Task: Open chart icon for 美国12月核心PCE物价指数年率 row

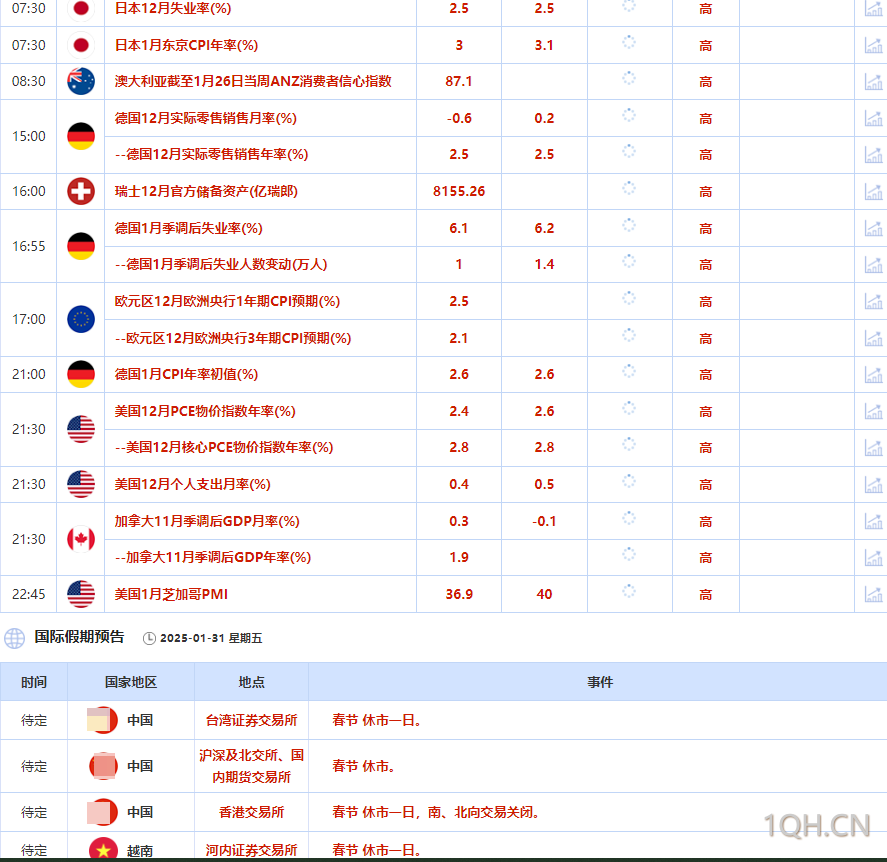Action: tap(873, 447)
